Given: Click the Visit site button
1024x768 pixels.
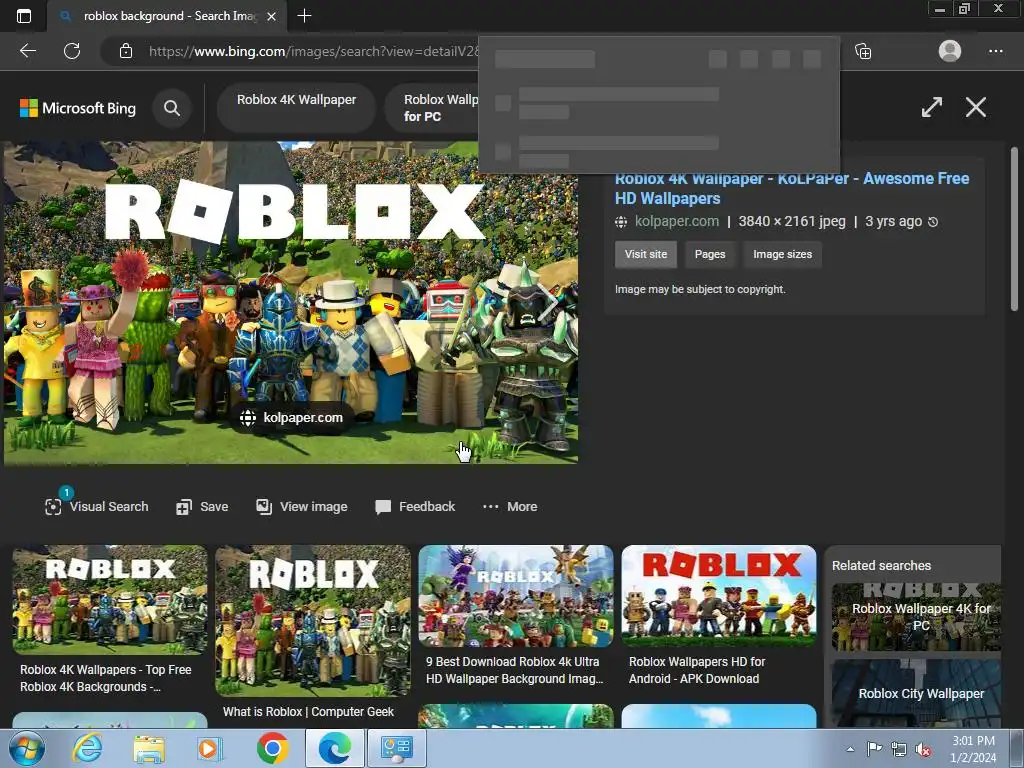Looking at the screenshot, I should (x=645, y=254).
